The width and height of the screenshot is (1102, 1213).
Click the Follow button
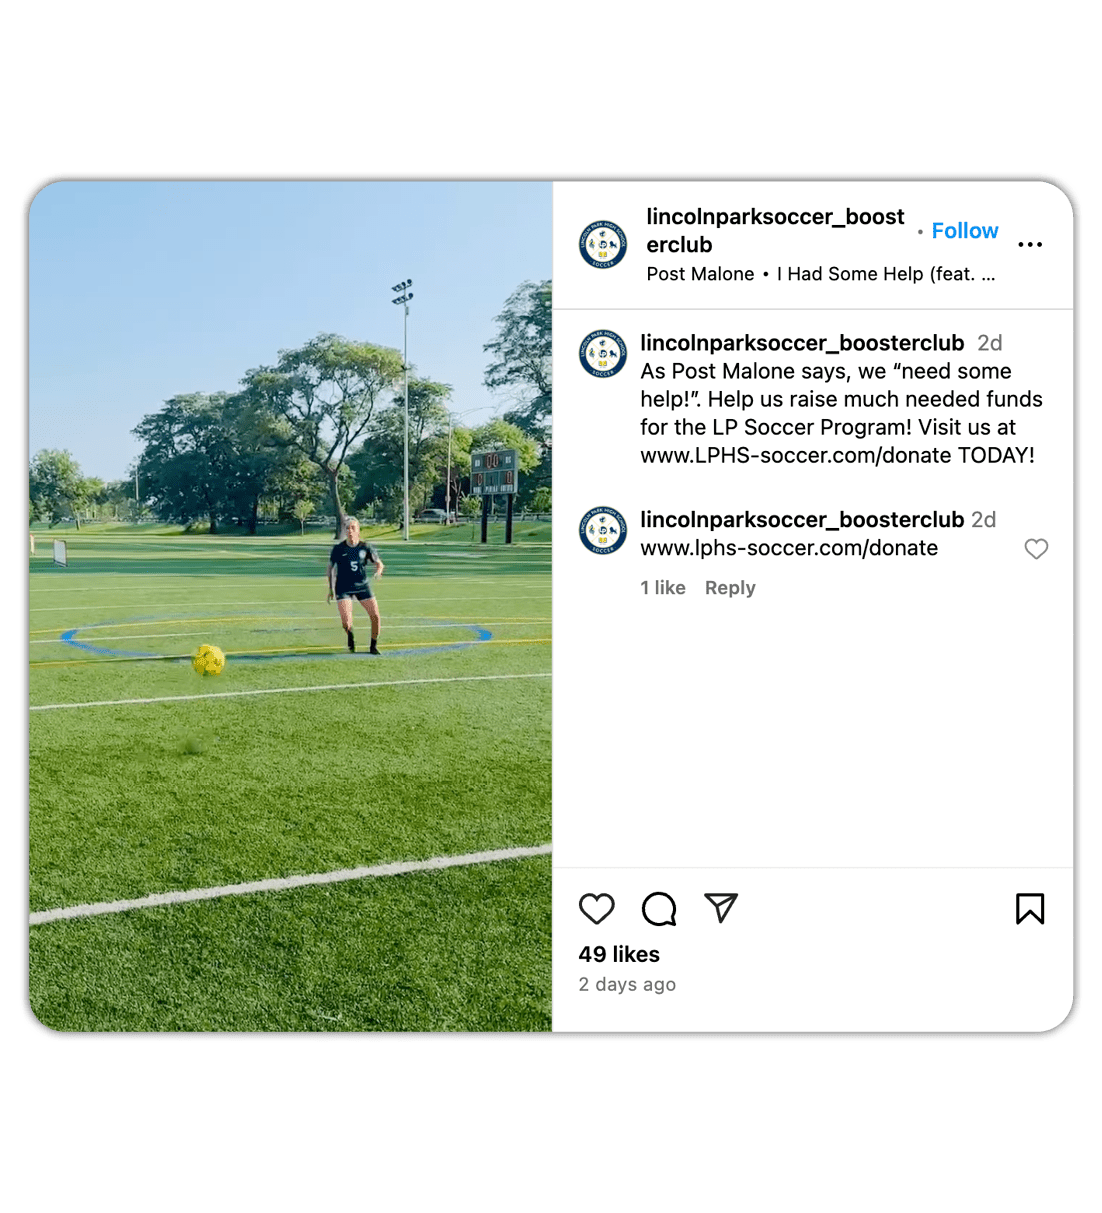965,231
